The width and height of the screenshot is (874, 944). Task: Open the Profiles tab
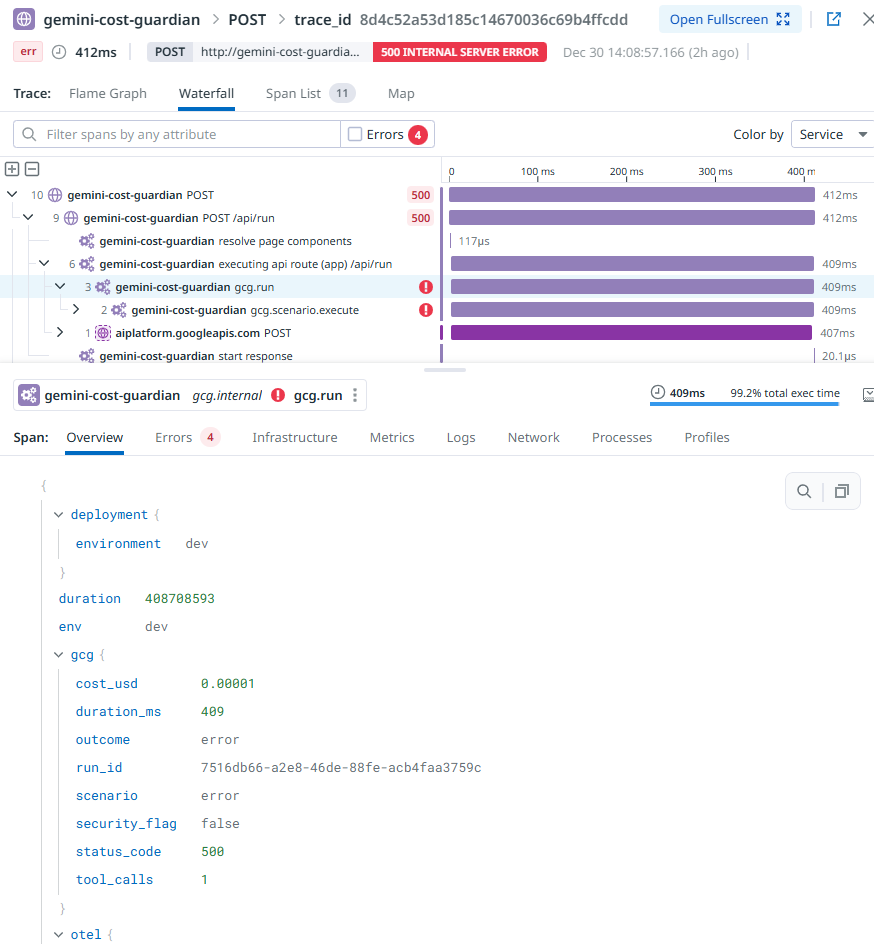pyautogui.click(x=707, y=438)
